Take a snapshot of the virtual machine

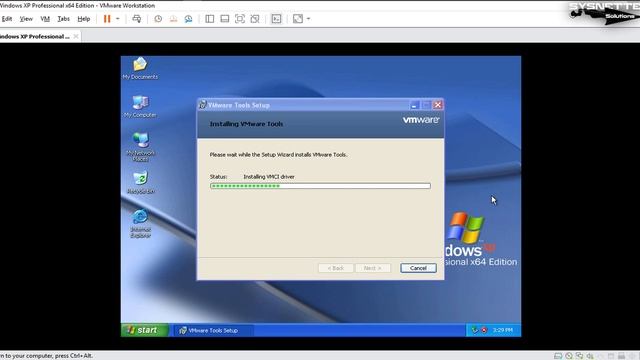click(x=158, y=19)
